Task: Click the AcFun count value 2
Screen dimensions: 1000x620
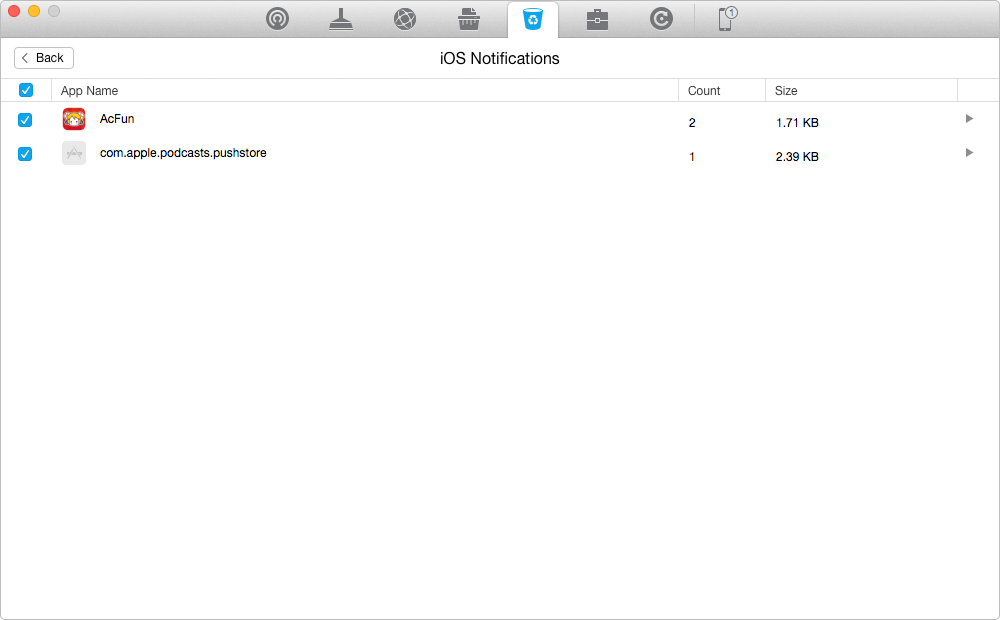Action: coord(692,122)
